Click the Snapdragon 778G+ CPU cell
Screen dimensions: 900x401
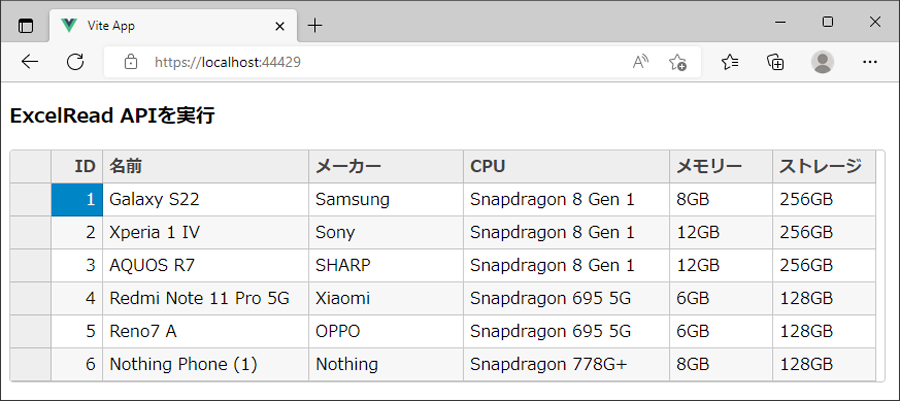[567, 364]
